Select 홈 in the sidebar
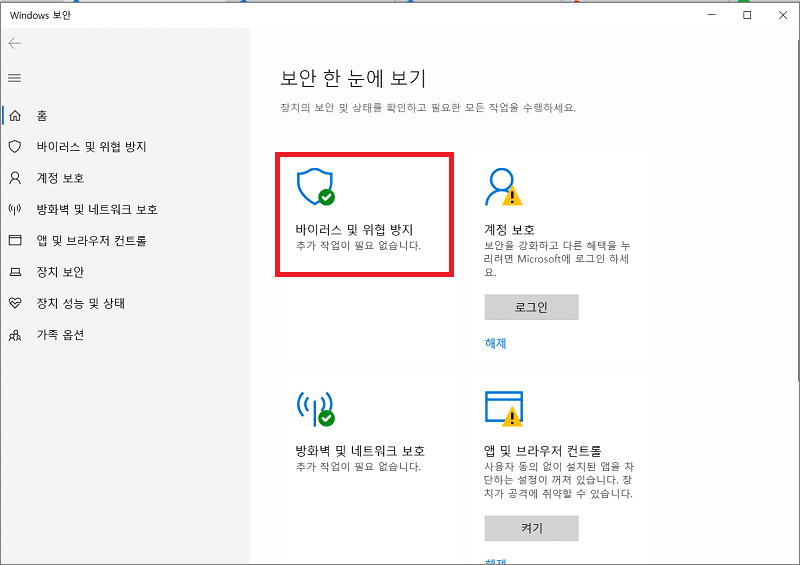This screenshot has height=565, width=800. 42,116
